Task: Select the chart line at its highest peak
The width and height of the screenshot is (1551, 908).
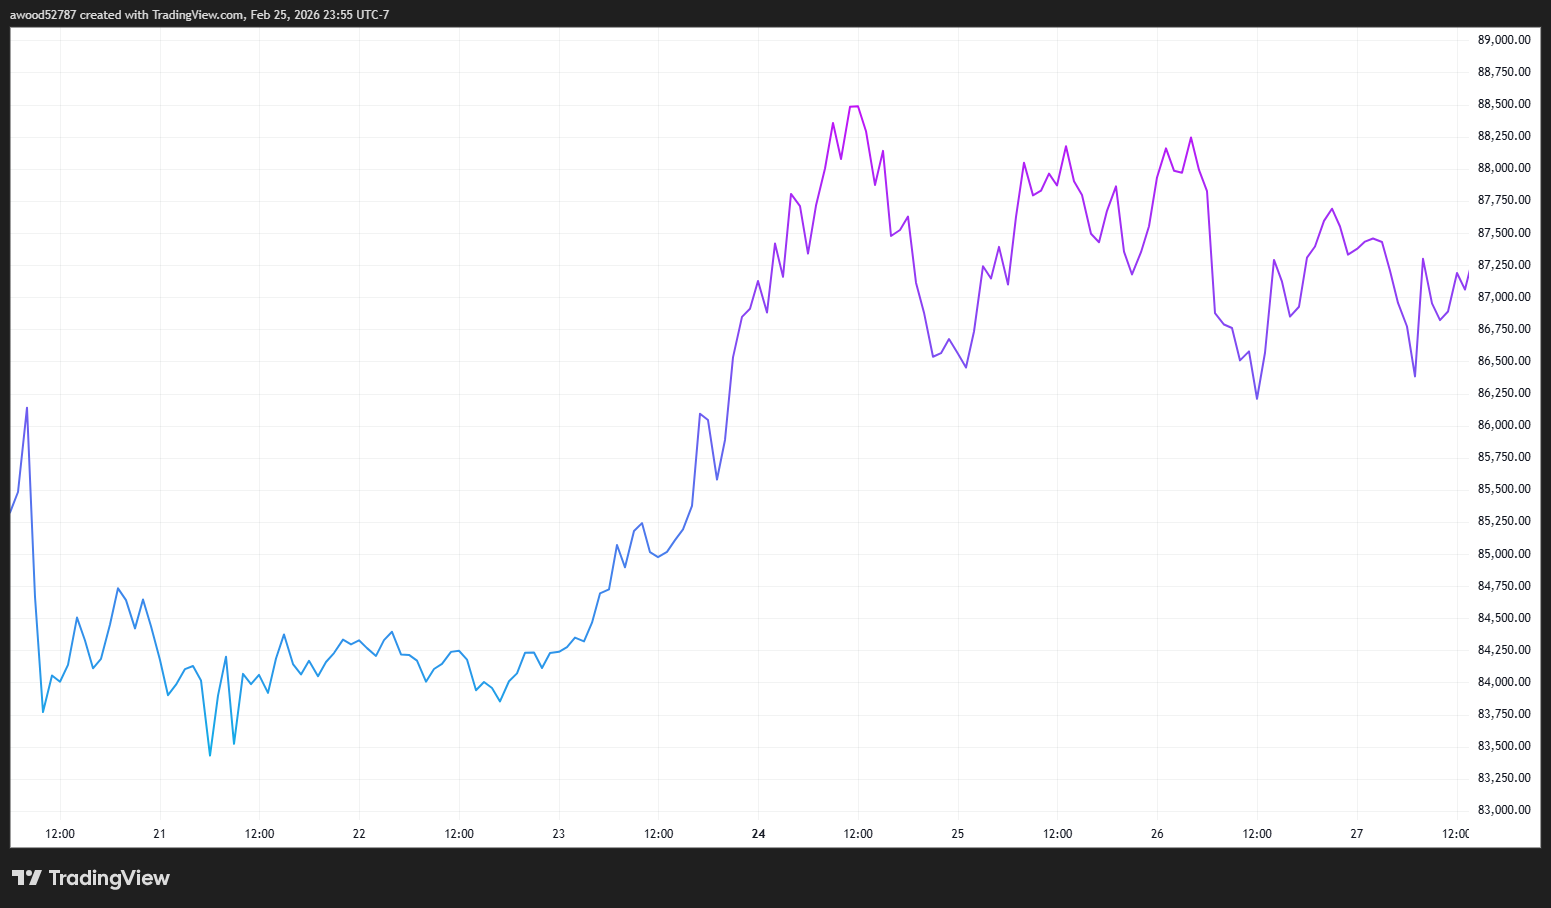Action: (855, 105)
